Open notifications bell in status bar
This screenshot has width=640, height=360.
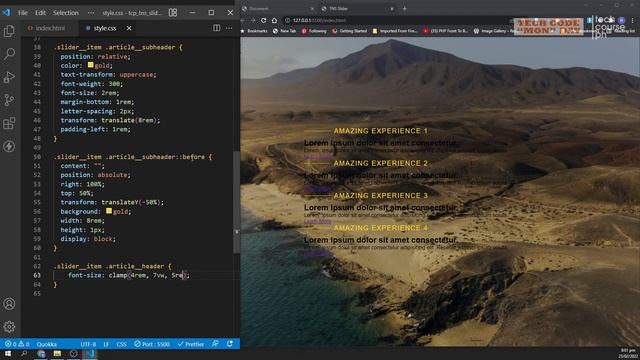(230, 344)
